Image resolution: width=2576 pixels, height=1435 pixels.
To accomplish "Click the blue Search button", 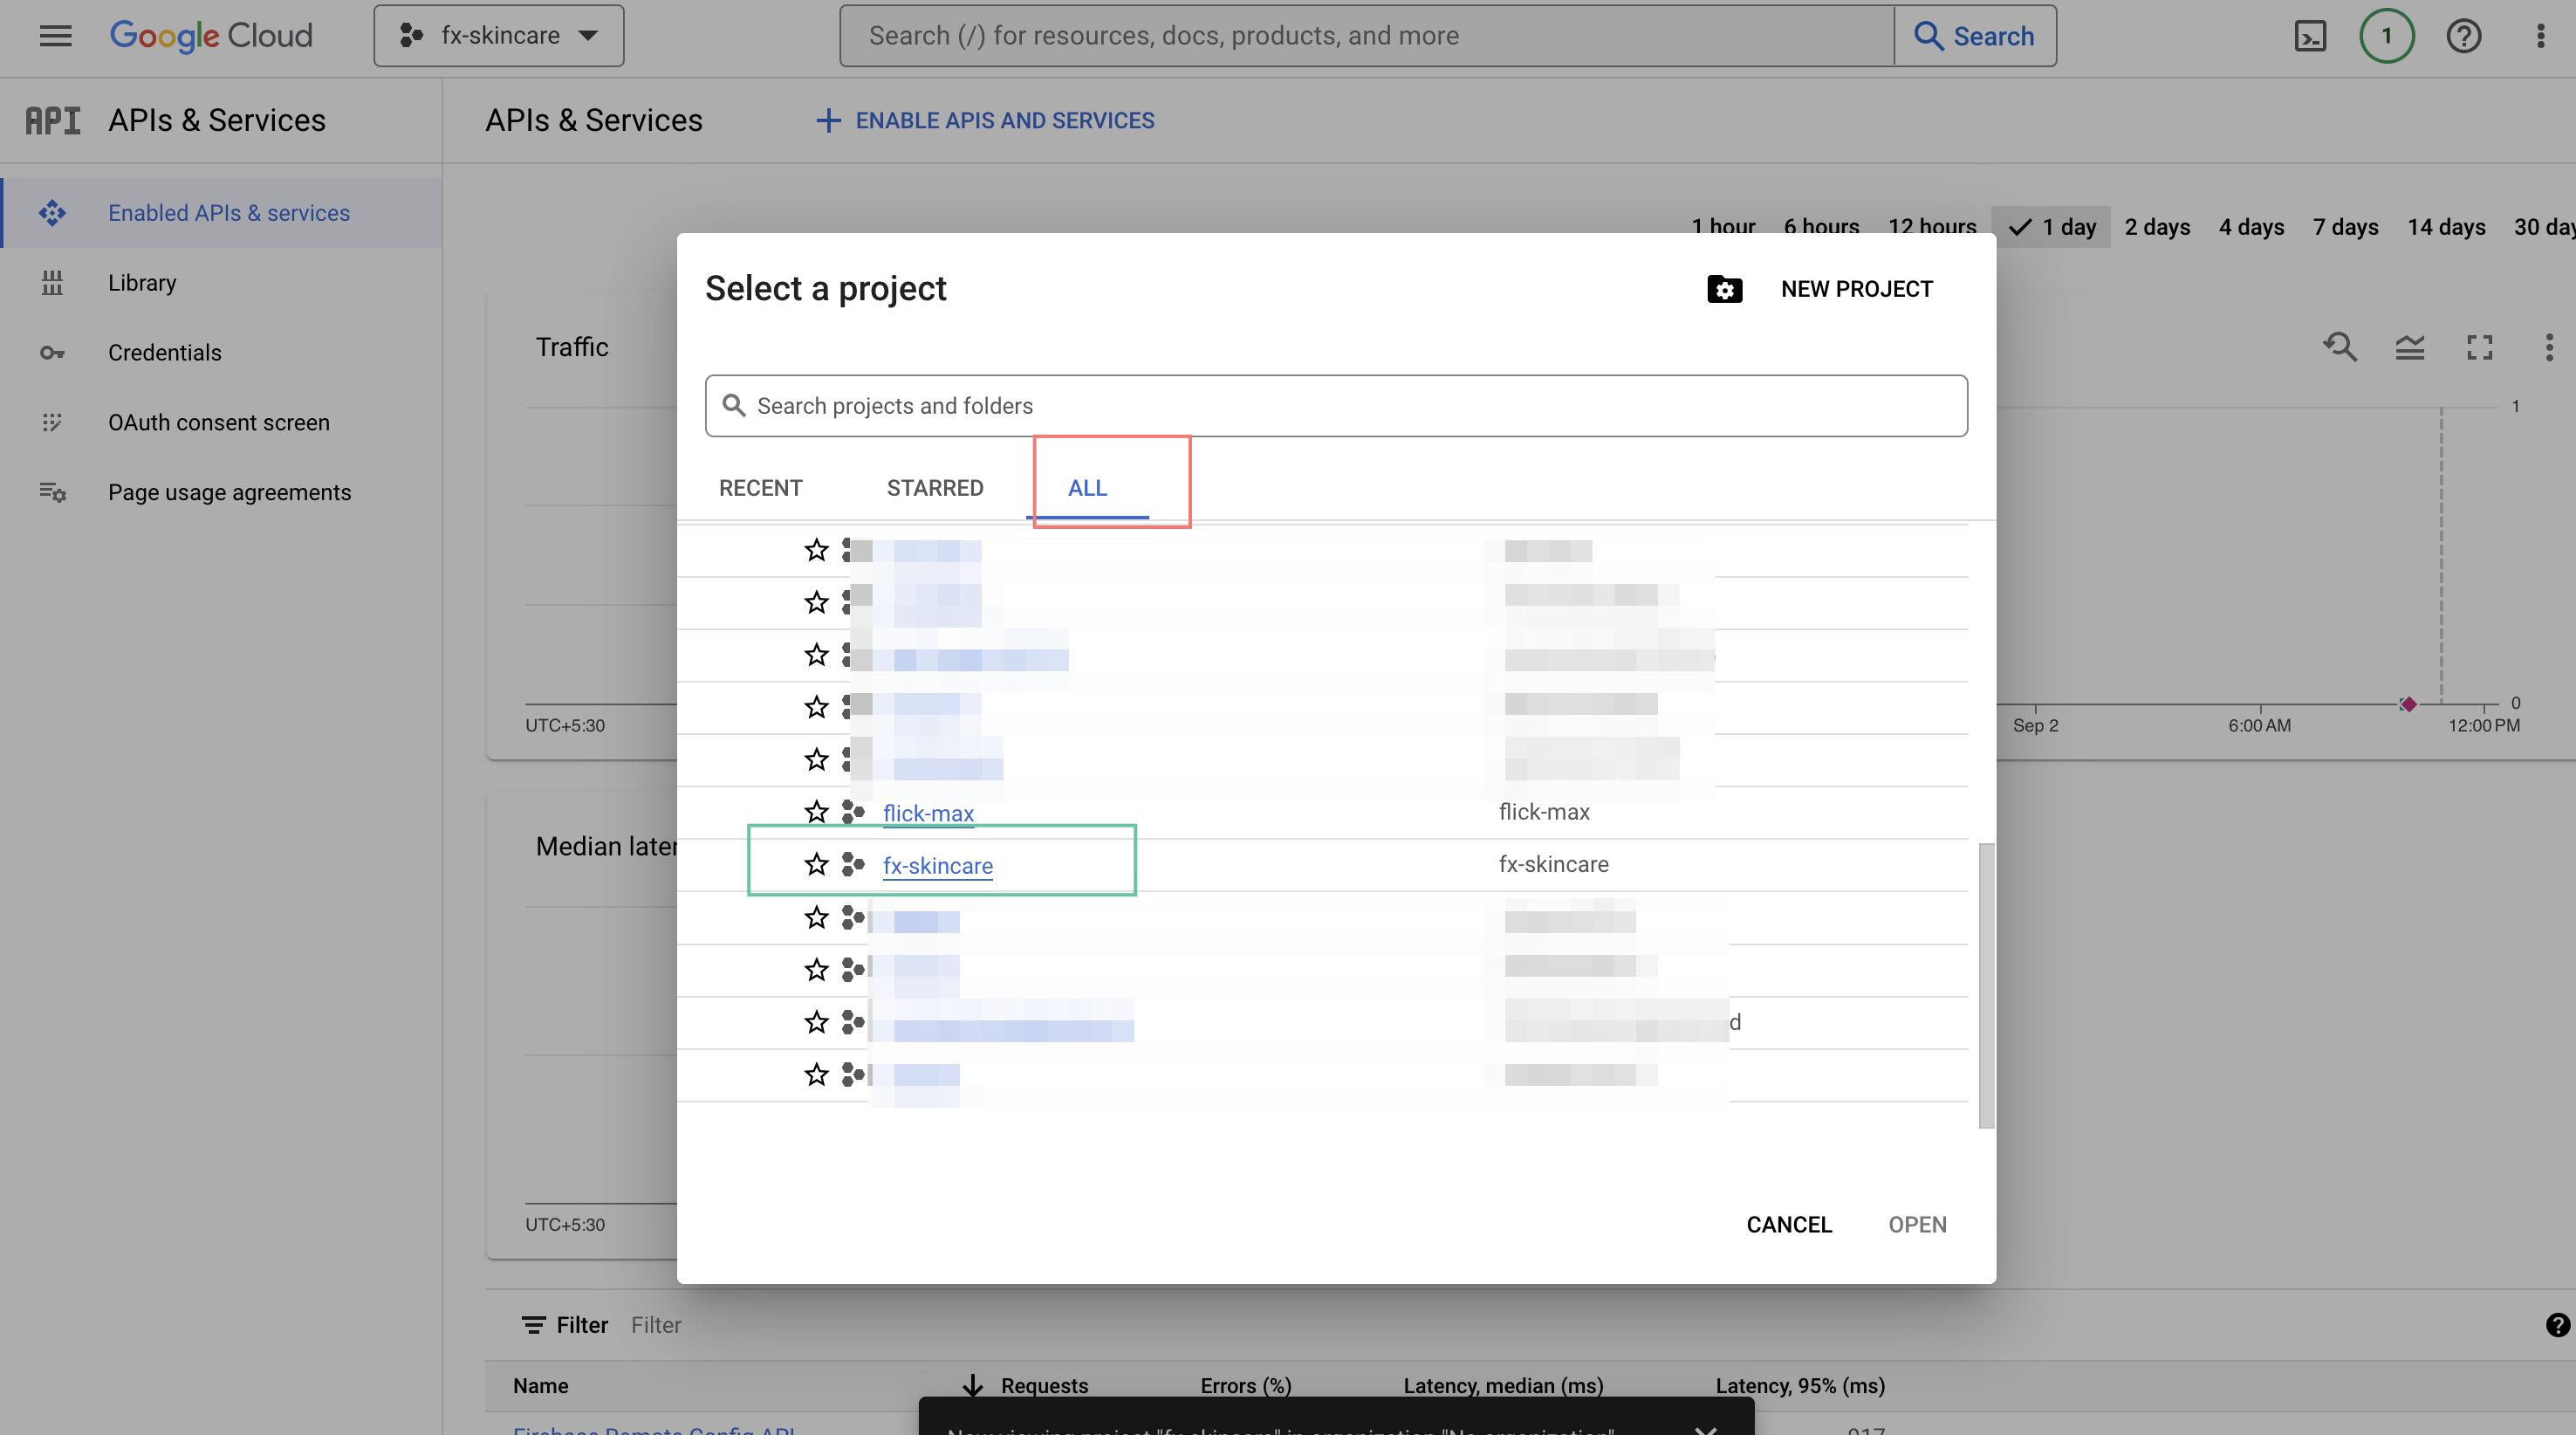I will (1975, 36).
